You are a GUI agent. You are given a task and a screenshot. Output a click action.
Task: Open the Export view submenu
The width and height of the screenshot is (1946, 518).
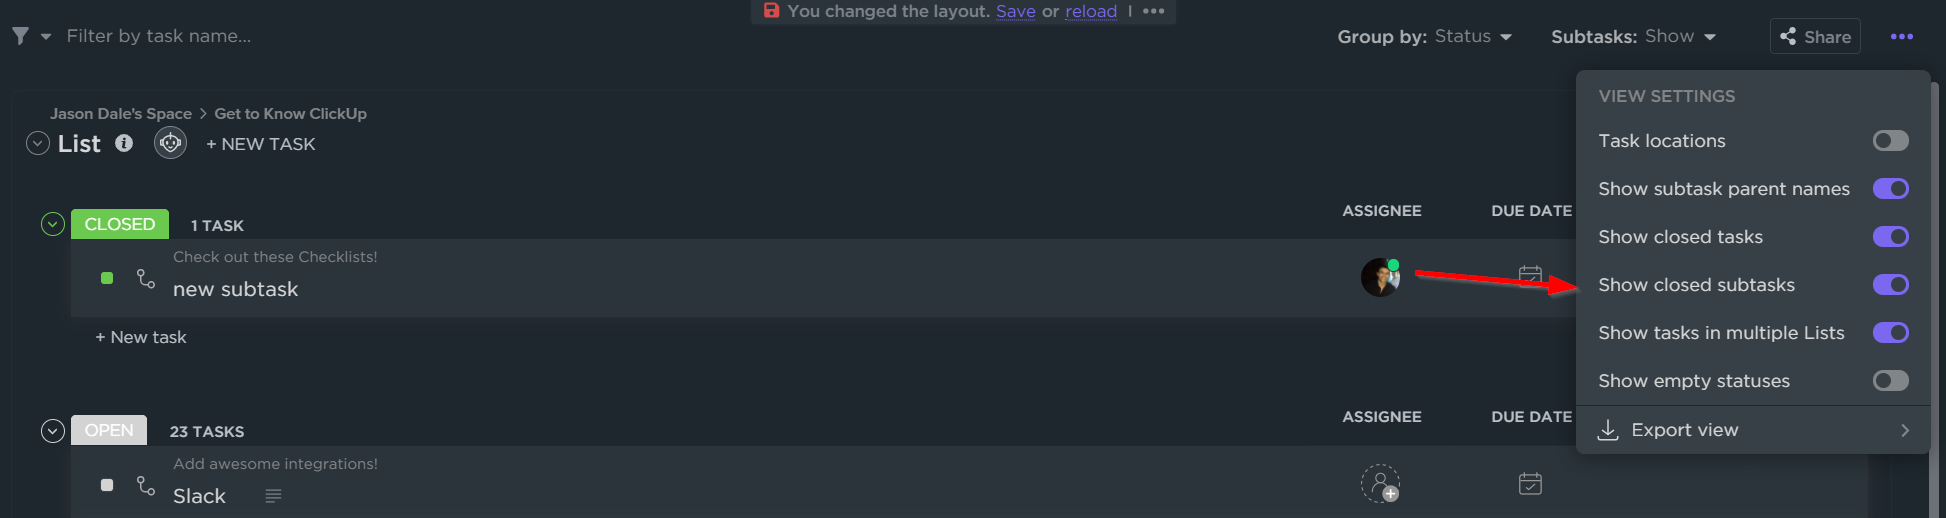(x=1753, y=430)
